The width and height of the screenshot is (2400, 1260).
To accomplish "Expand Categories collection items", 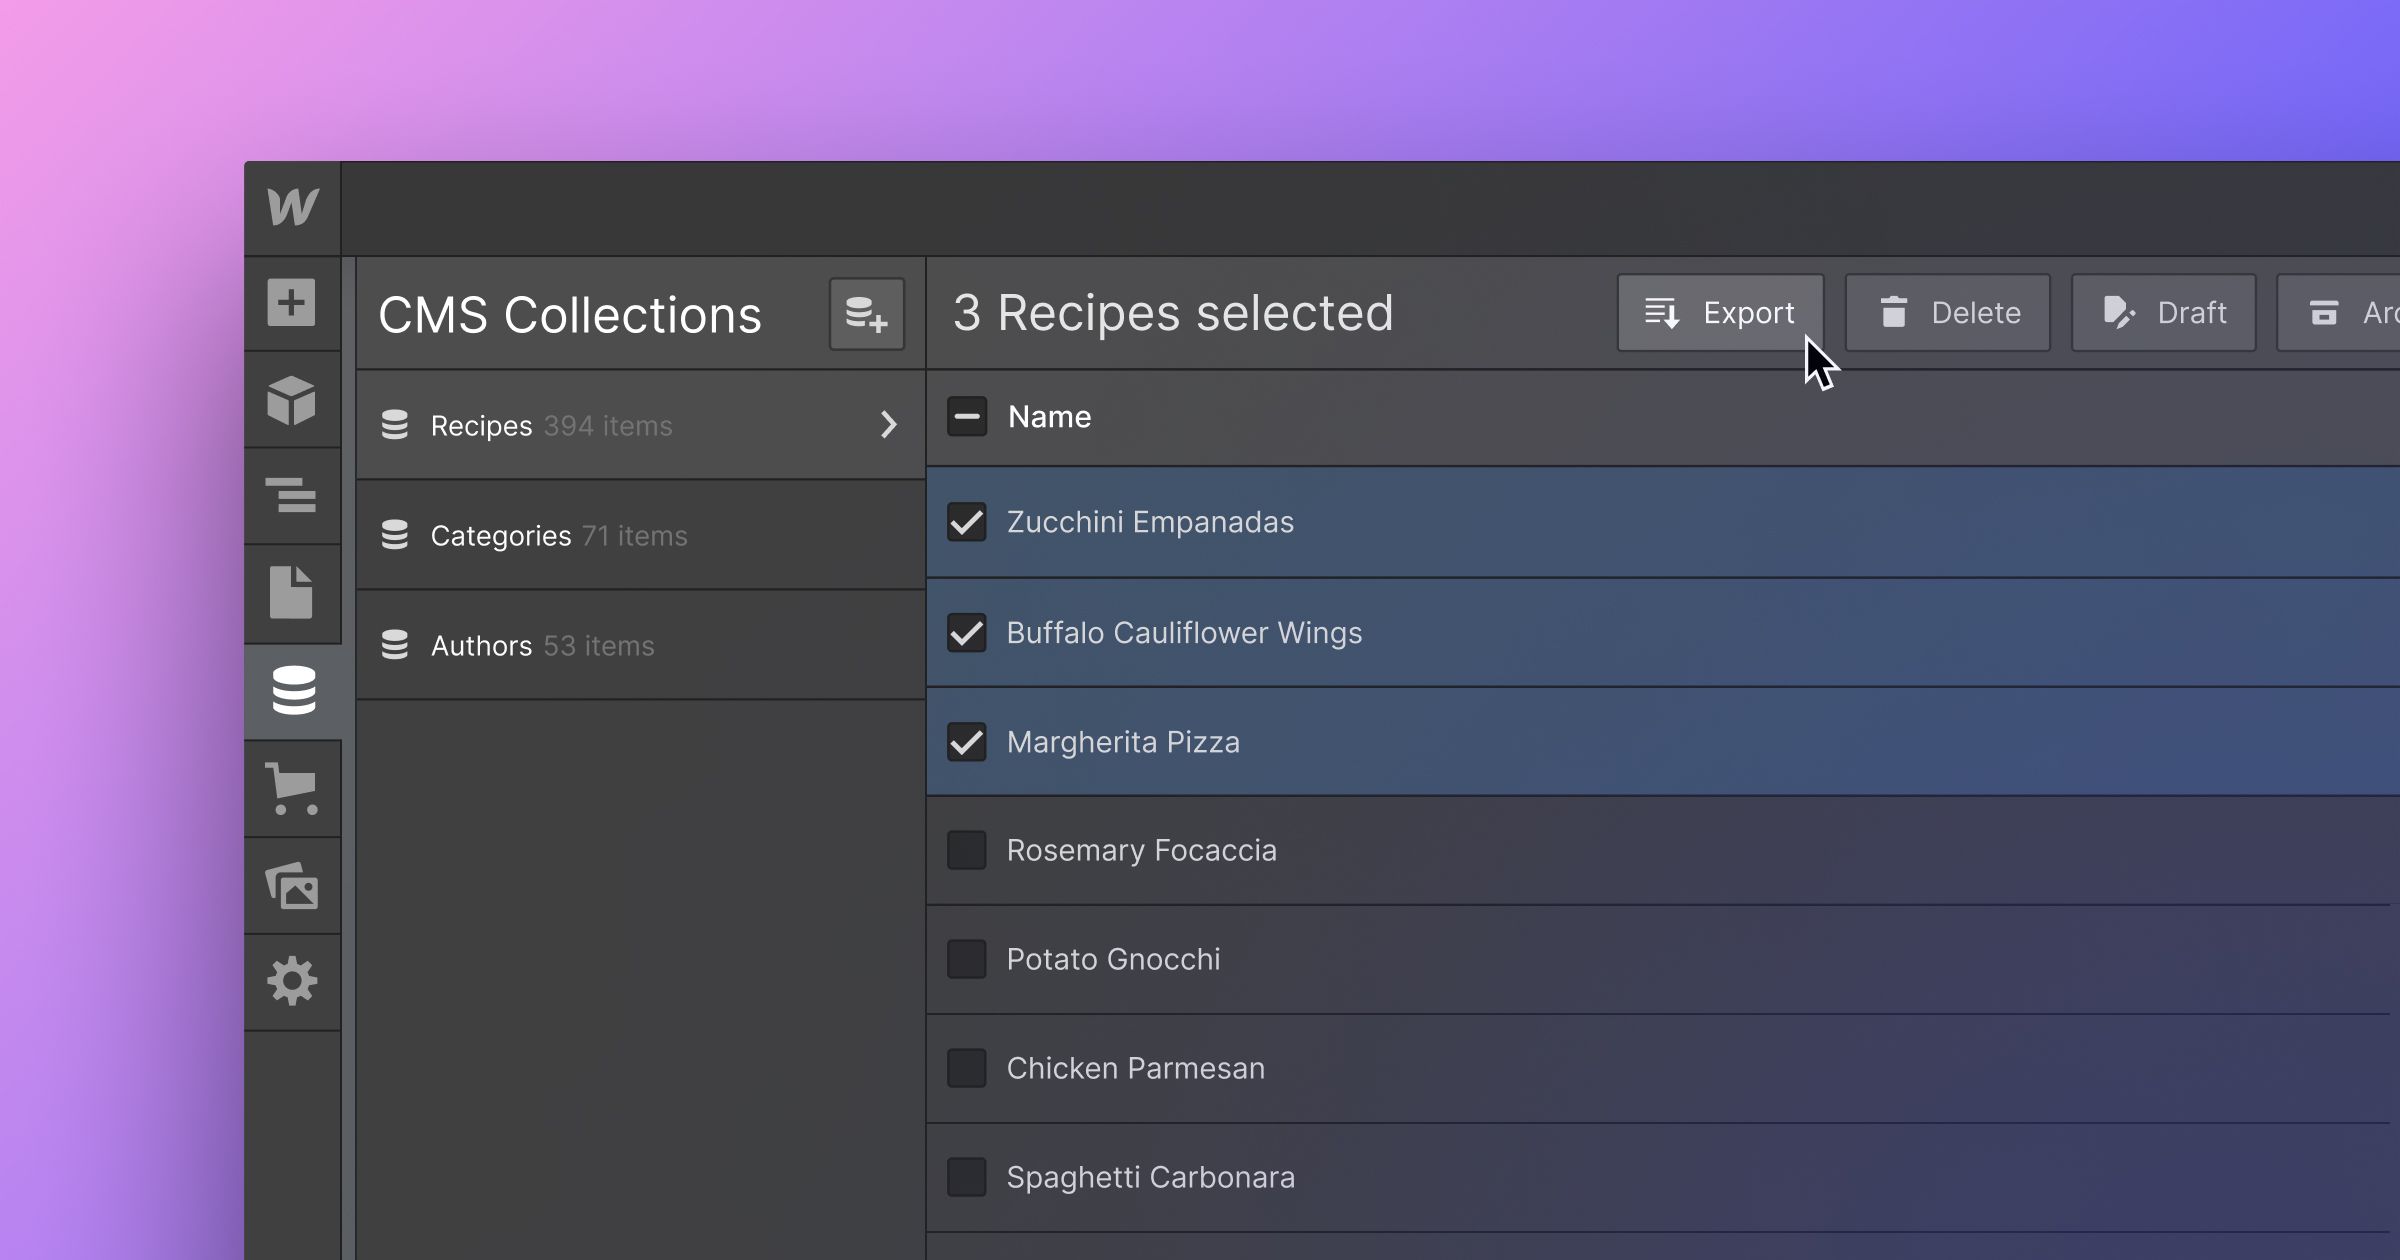I will tap(635, 535).
